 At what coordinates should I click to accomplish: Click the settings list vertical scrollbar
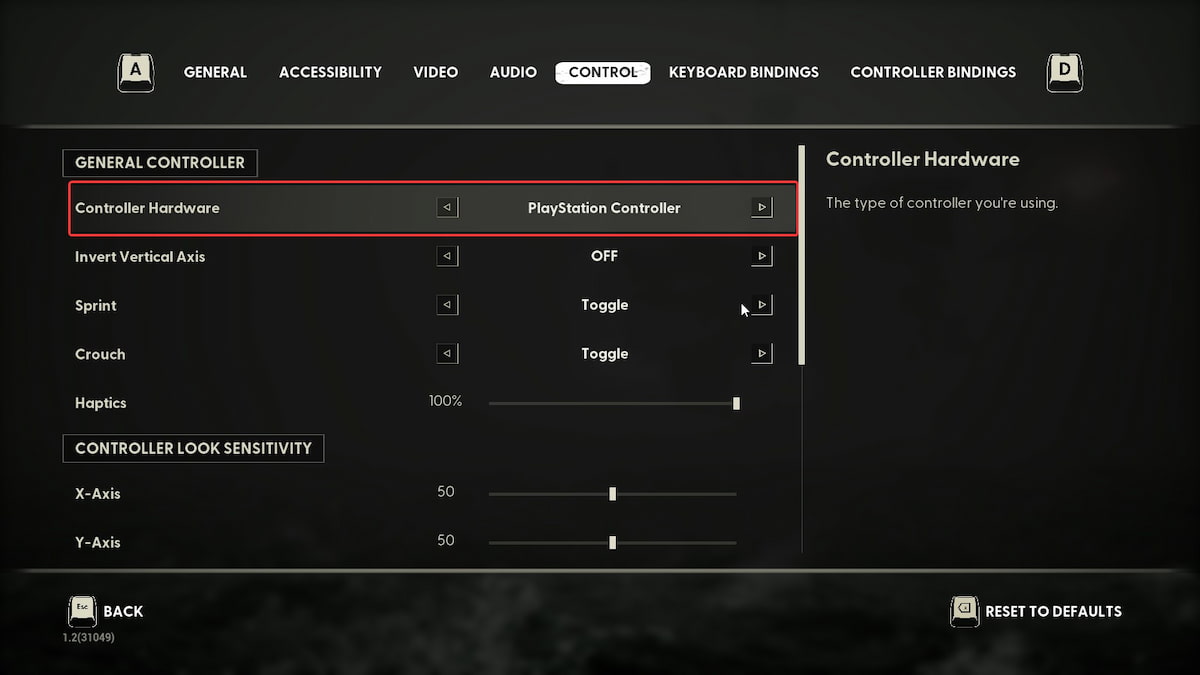click(801, 256)
